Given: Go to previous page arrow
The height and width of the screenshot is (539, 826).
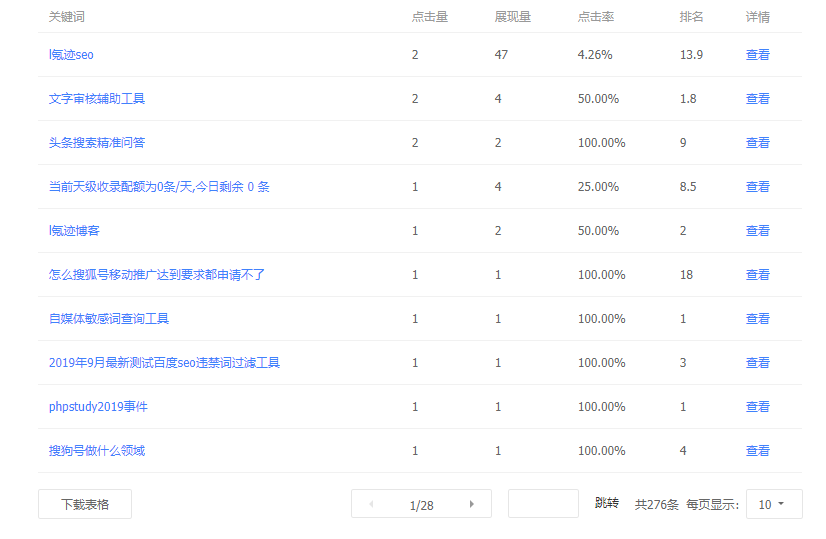Looking at the screenshot, I should (372, 504).
